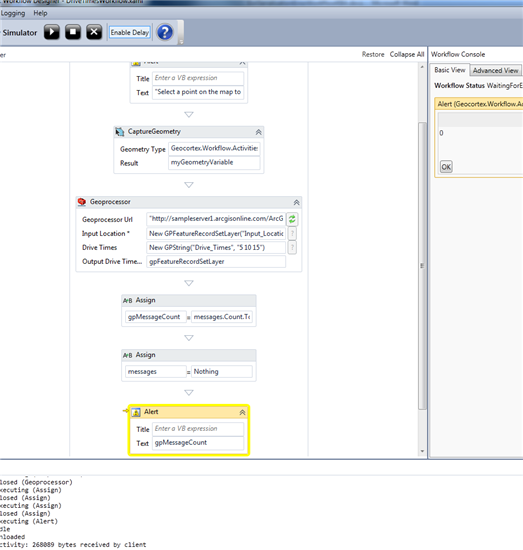523x550 pixels.
Task: Edit Output Drive Time field
Action: (x=216, y=261)
